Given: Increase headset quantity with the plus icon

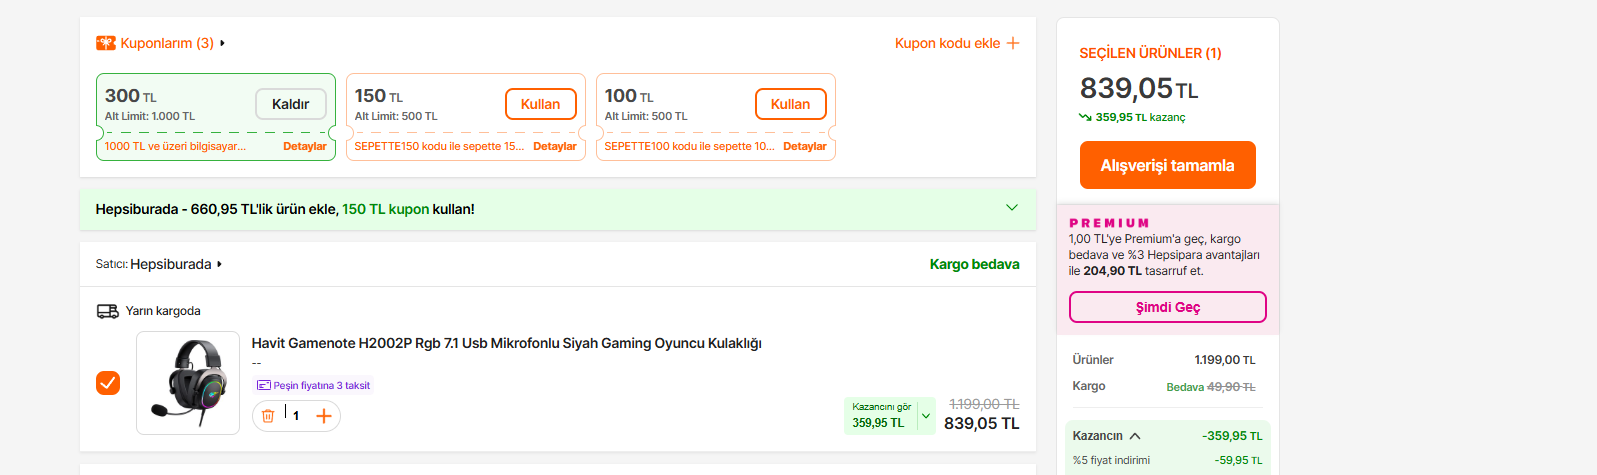Looking at the screenshot, I should click(x=324, y=416).
